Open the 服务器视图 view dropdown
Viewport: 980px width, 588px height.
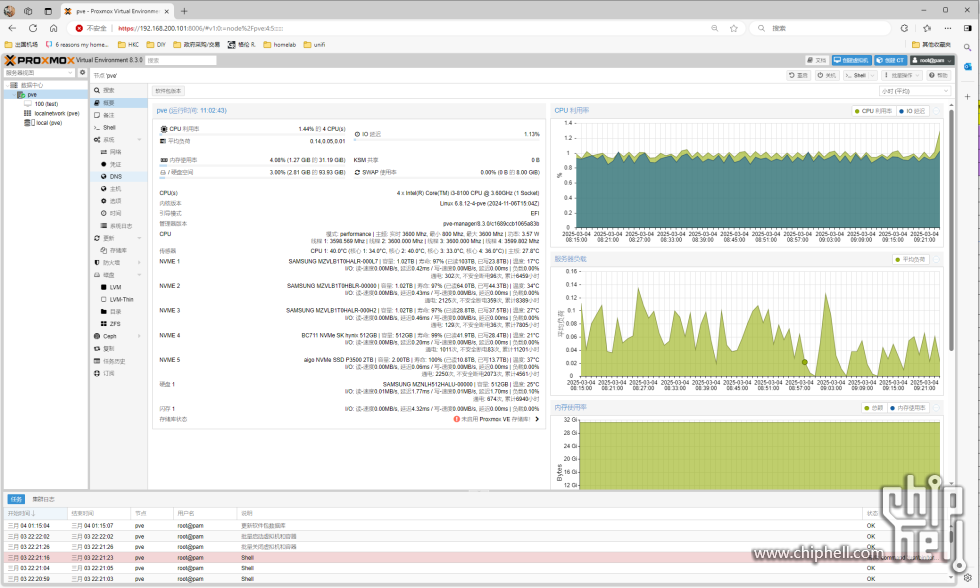pyautogui.click(x=39, y=73)
